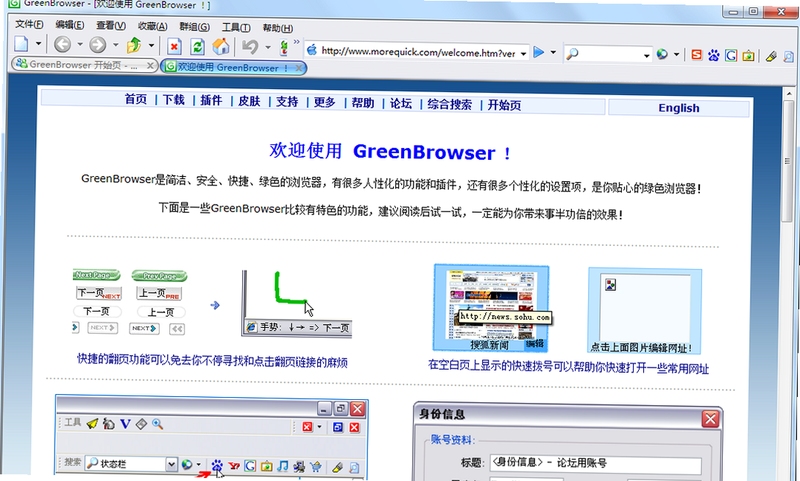The image size is (800, 481).
Task: Click the 综合搜索 navigation link
Action: [x=449, y=105]
